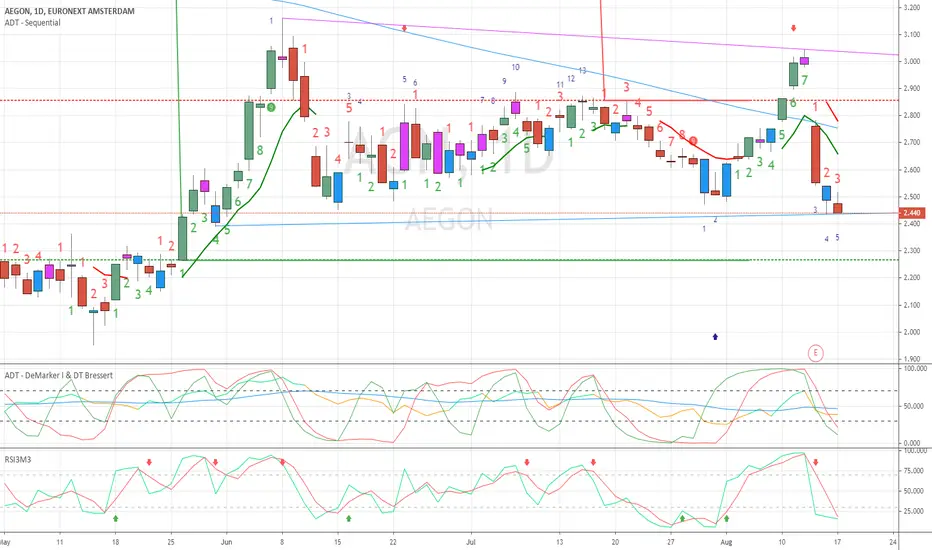Select the ADT - Sequential indicator label
The width and height of the screenshot is (932, 550).
tap(33, 23)
